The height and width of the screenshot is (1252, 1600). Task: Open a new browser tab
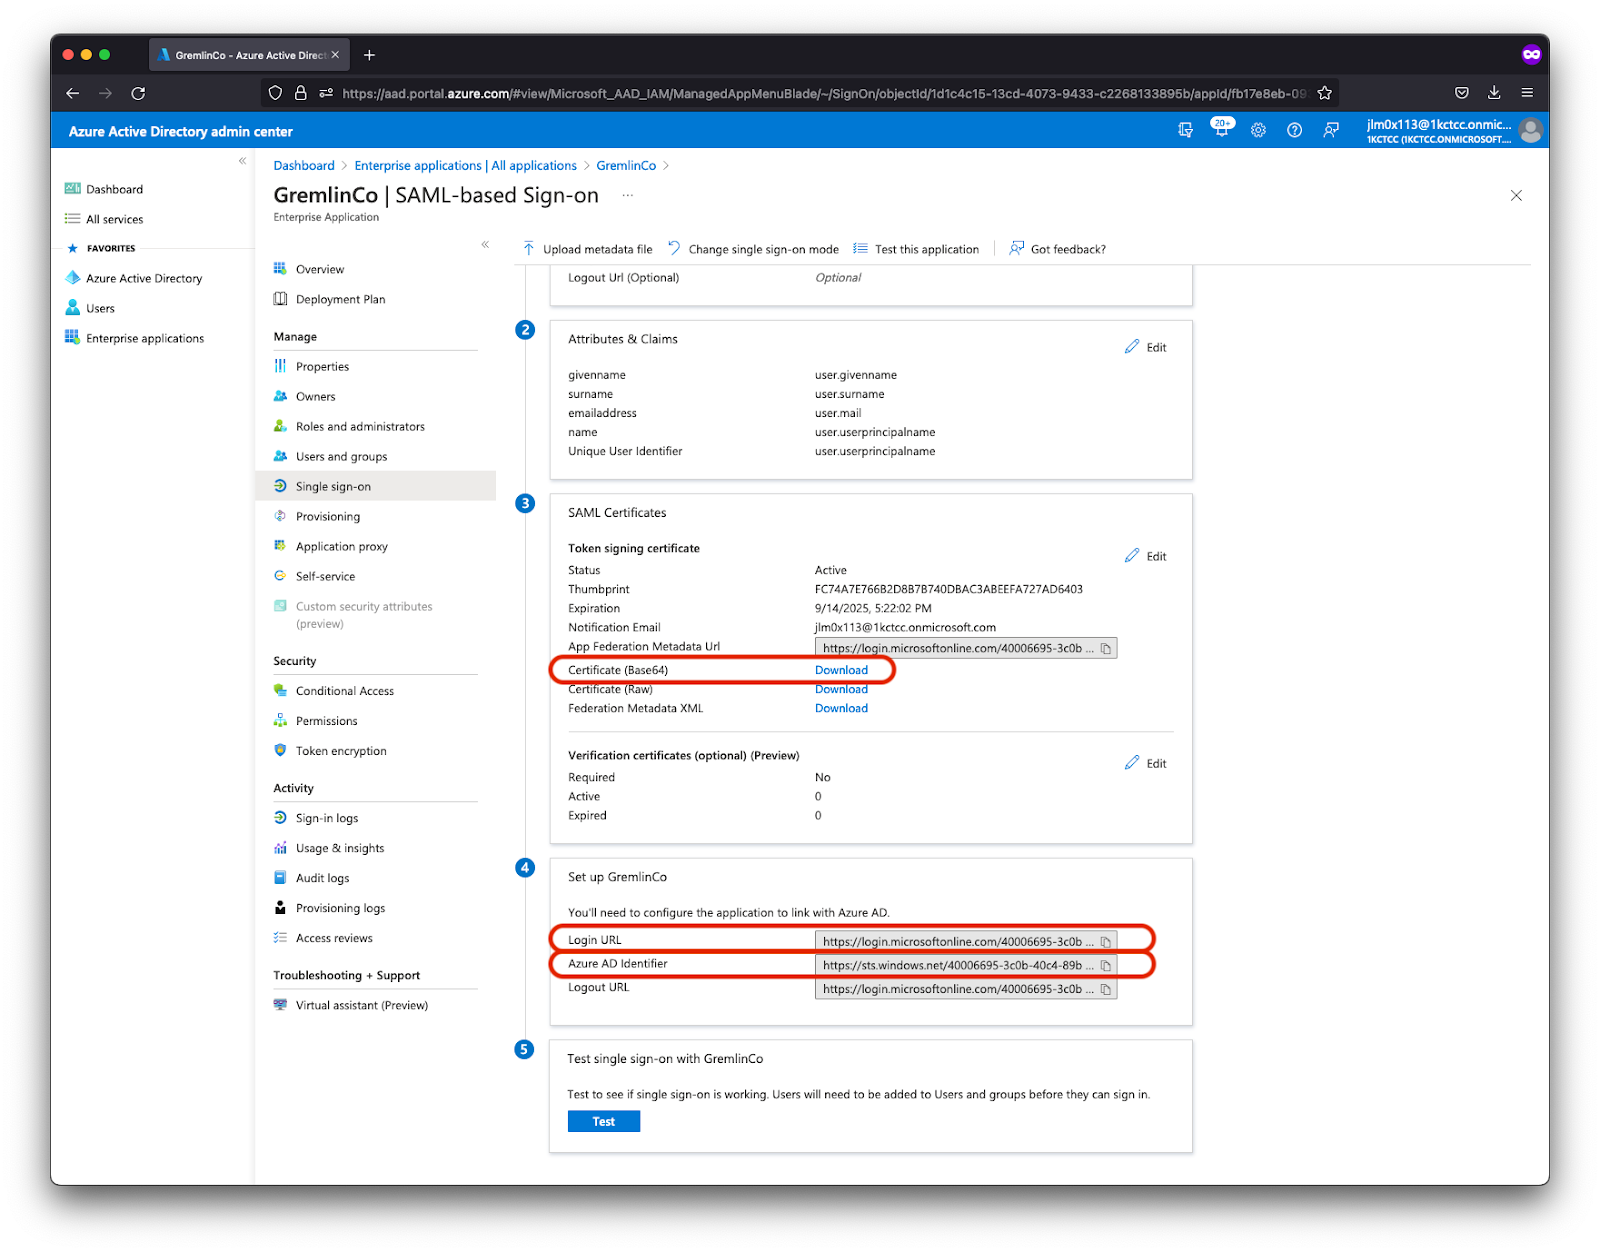pos(369,55)
